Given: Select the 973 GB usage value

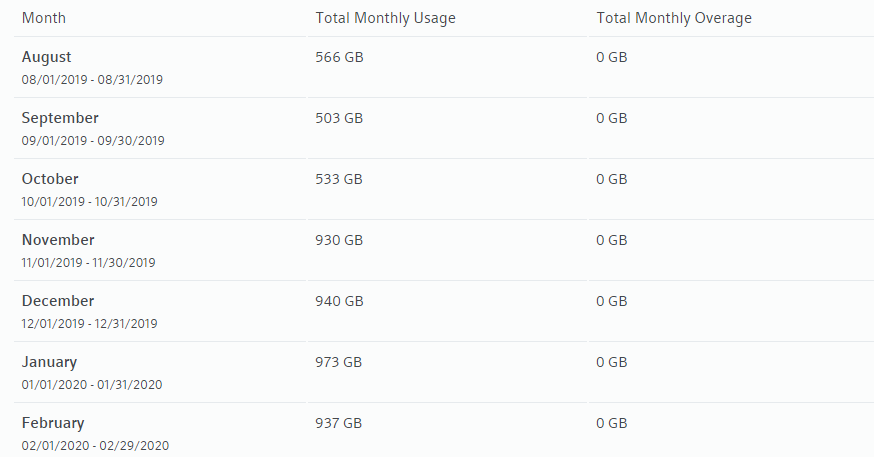Looking at the screenshot, I should click(x=339, y=362).
